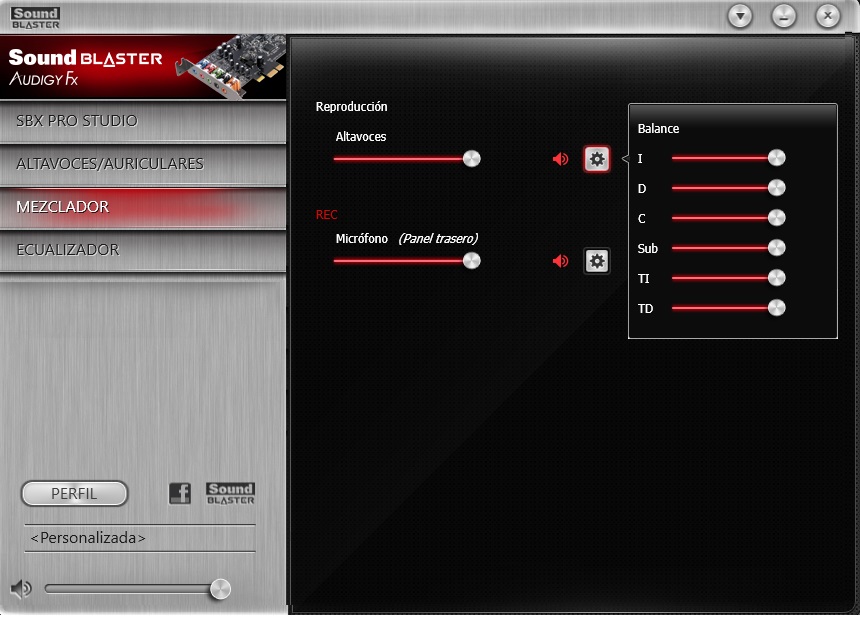The width and height of the screenshot is (860, 619).
Task: Click the Altavoces volume slider knob
Action: point(471,159)
